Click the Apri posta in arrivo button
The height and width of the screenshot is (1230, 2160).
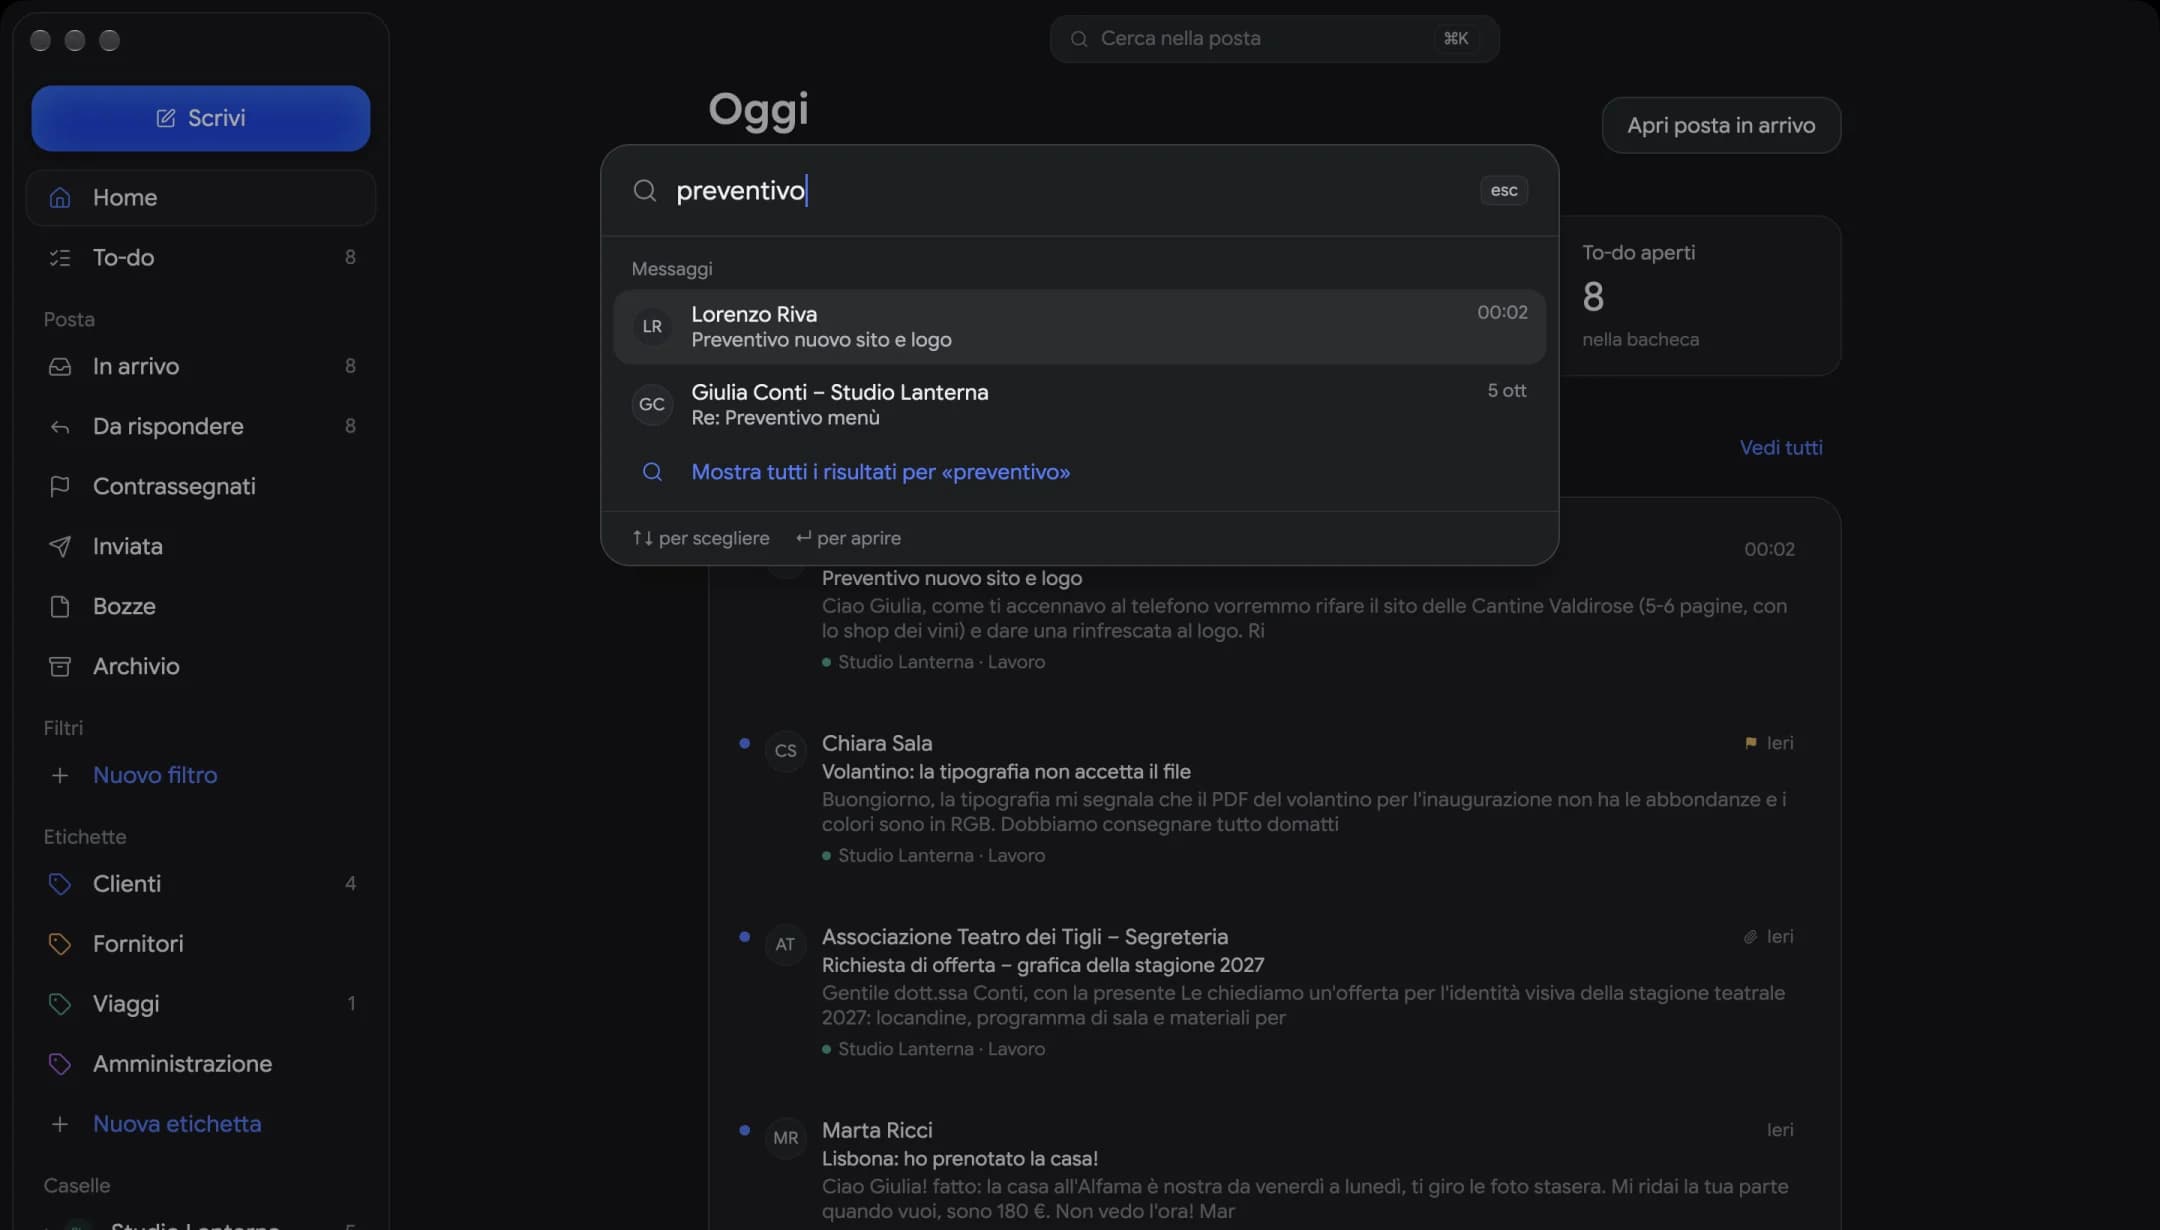(x=1721, y=125)
